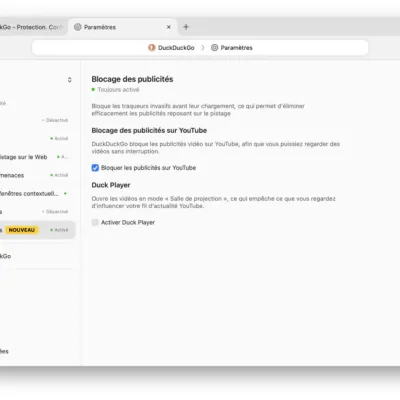400x400 pixels.
Task: Click the 'Duck Player' section heading
Action: point(111,185)
